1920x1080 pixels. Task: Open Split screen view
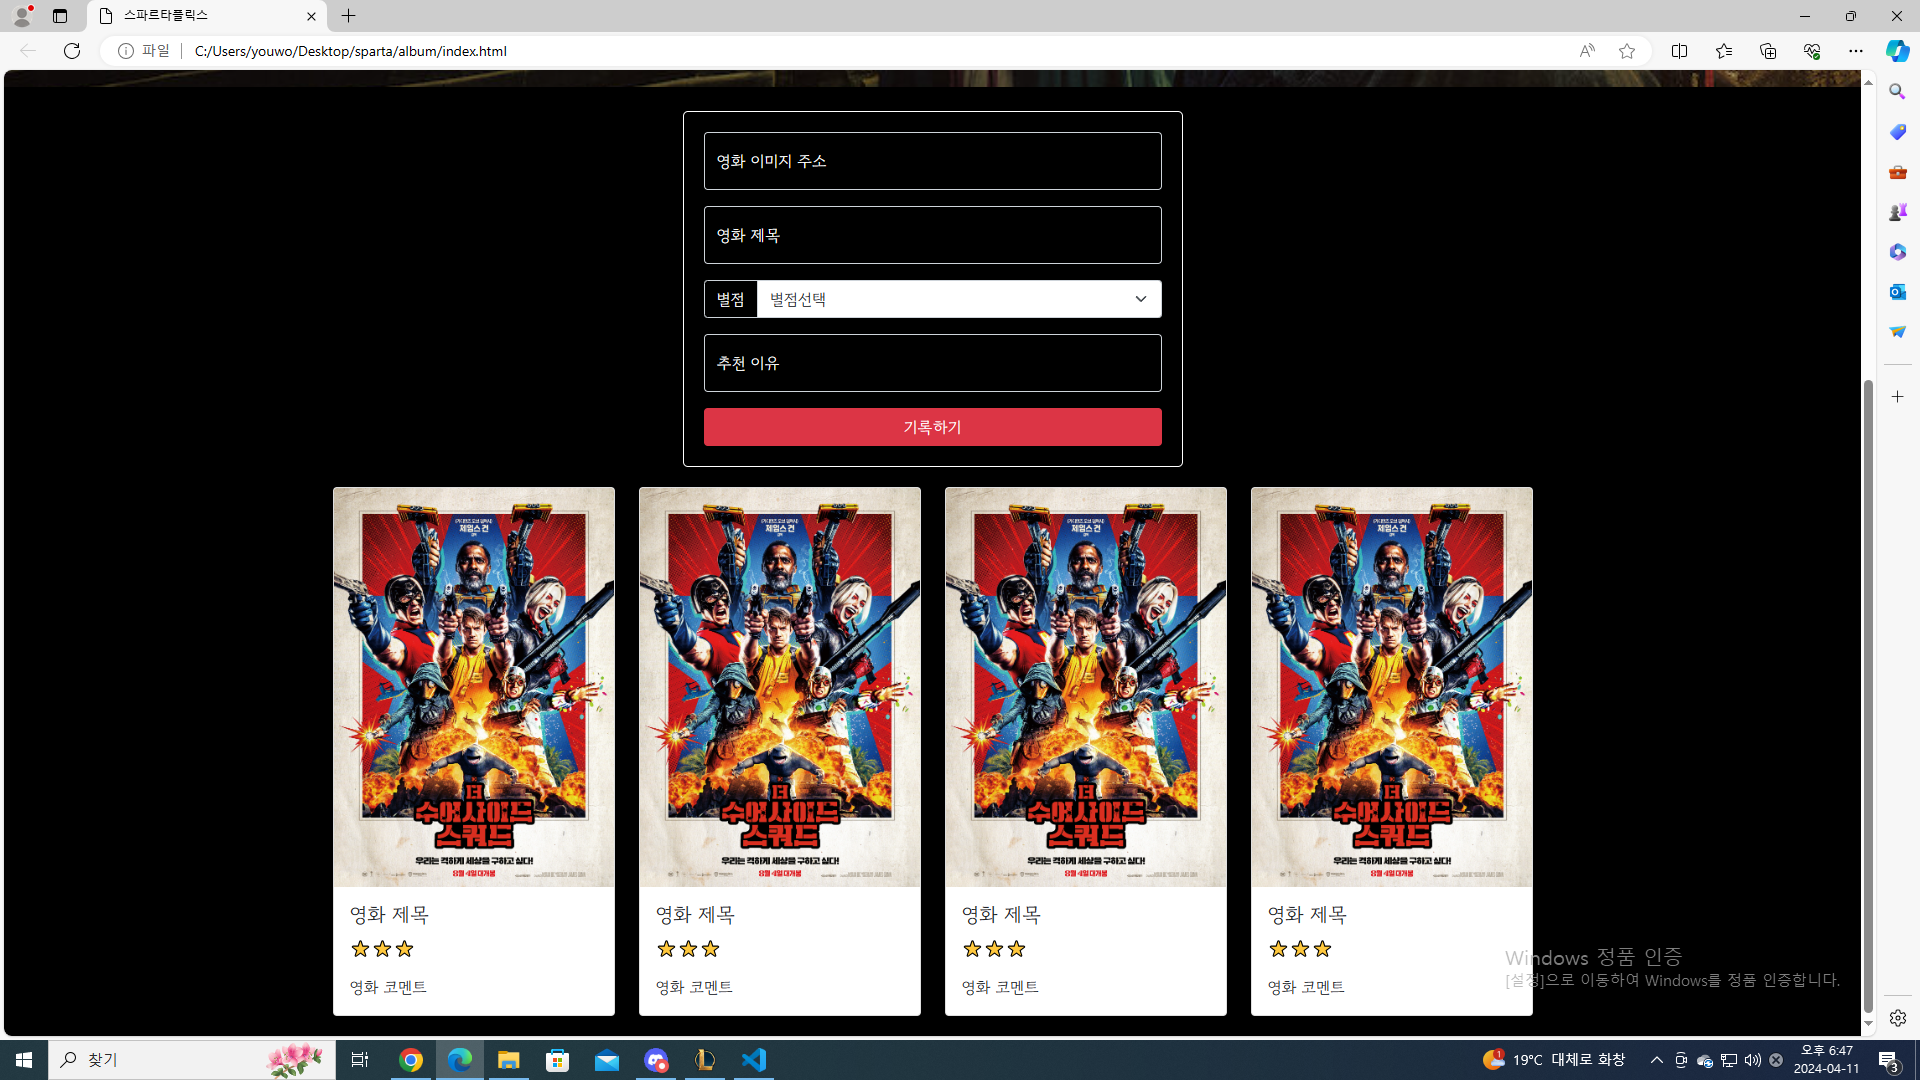(1679, 51)
